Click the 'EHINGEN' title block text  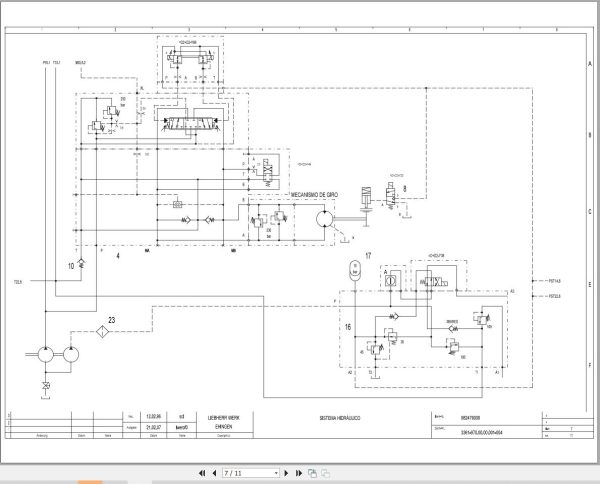coord(223,427)
